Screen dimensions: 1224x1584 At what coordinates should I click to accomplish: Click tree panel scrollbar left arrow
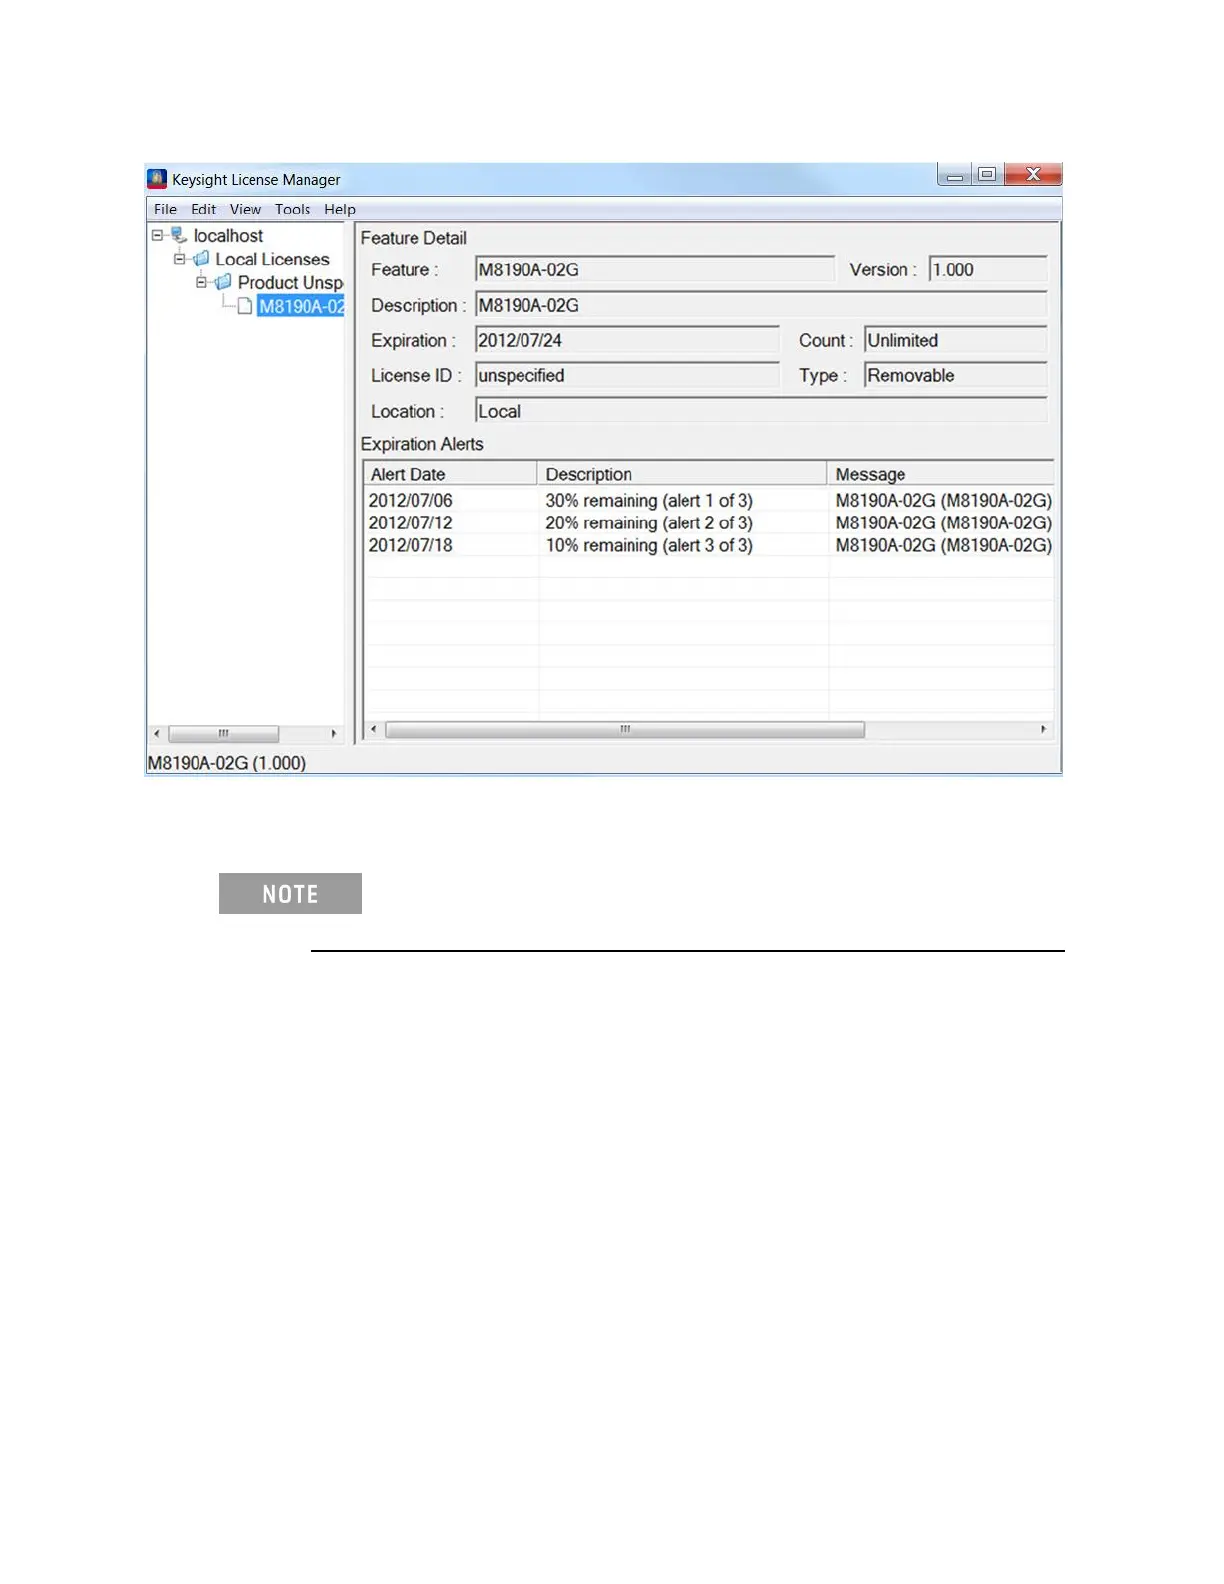(x=157, y=733)
